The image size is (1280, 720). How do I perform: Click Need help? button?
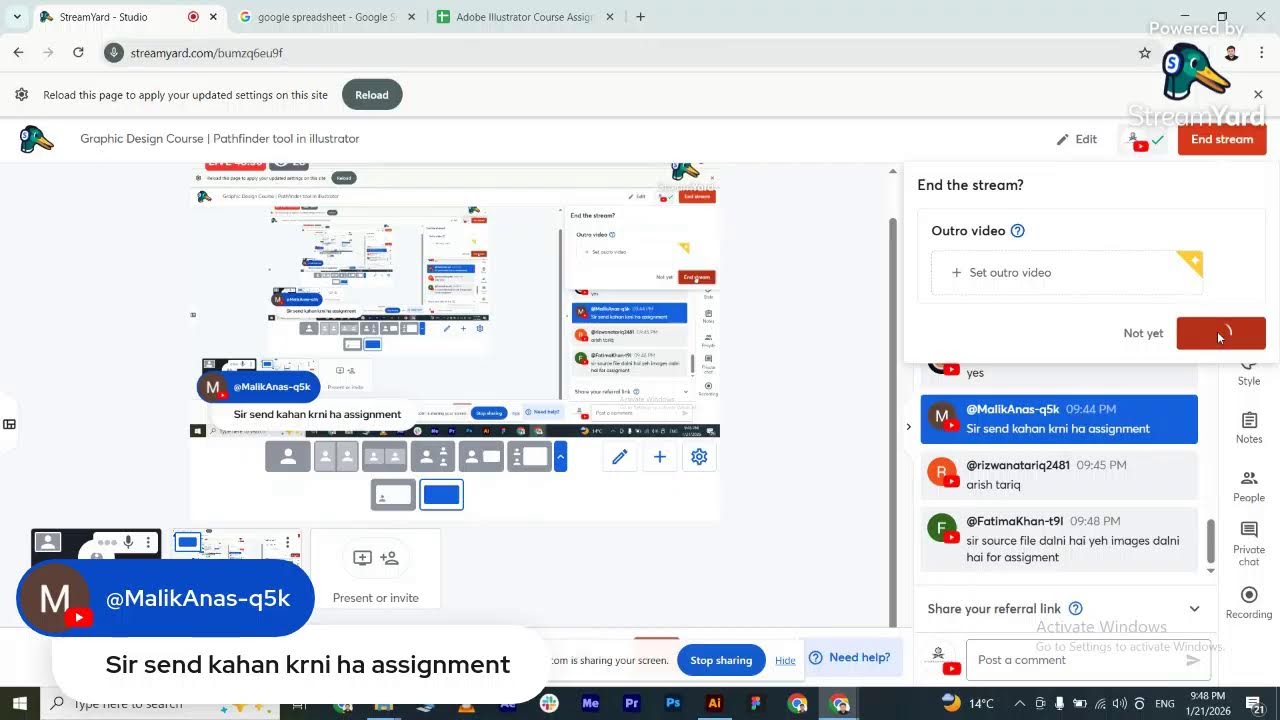(x=850, y=657)
